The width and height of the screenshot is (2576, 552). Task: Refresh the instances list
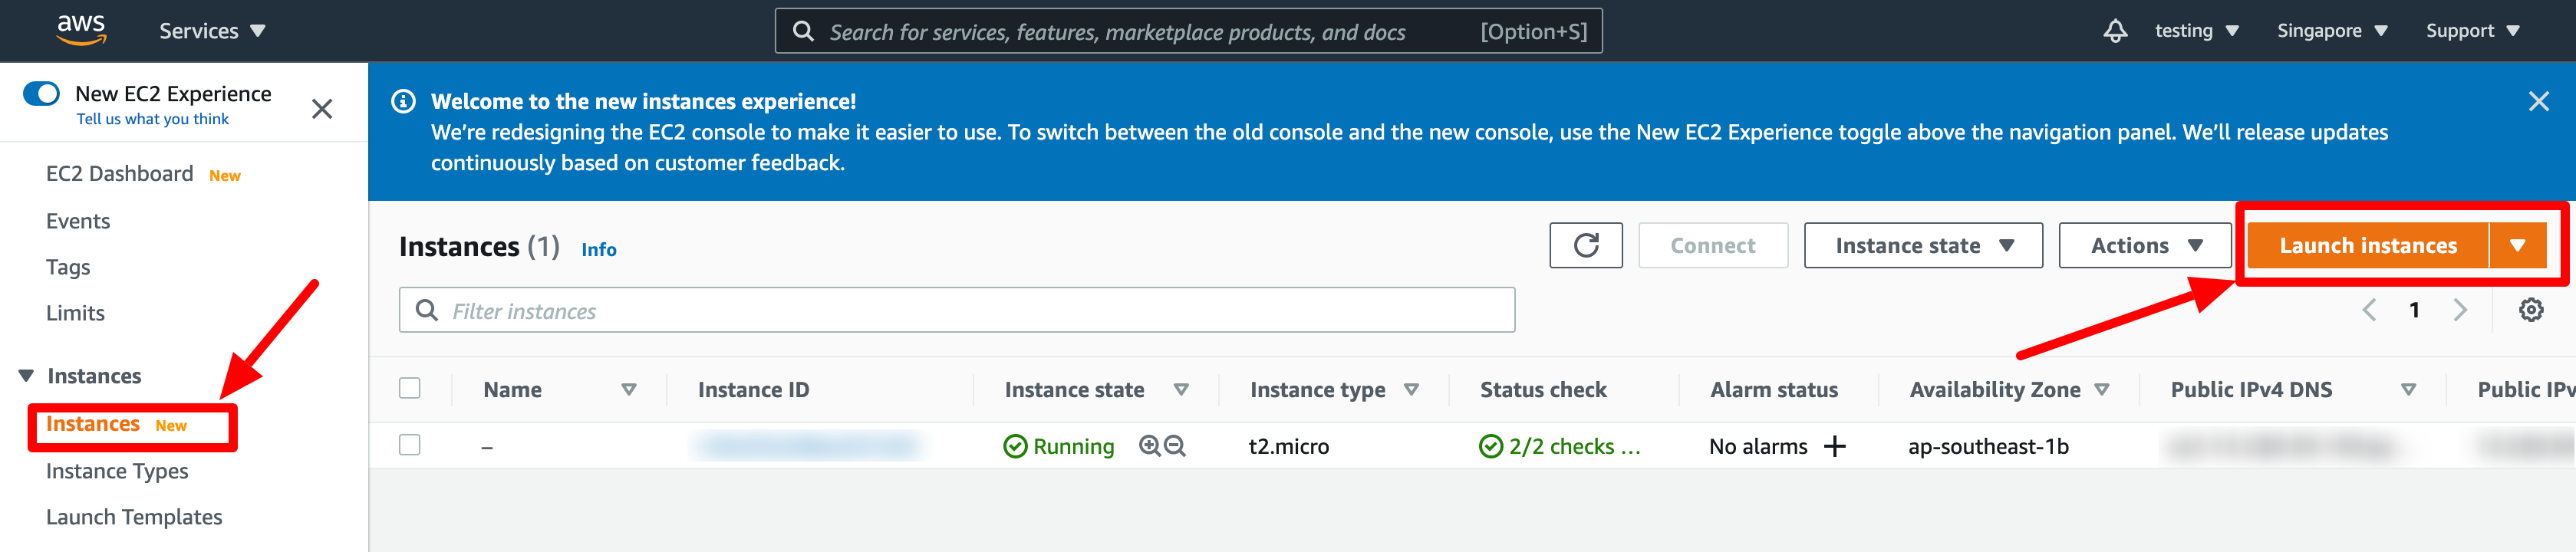pos(1586,246)
